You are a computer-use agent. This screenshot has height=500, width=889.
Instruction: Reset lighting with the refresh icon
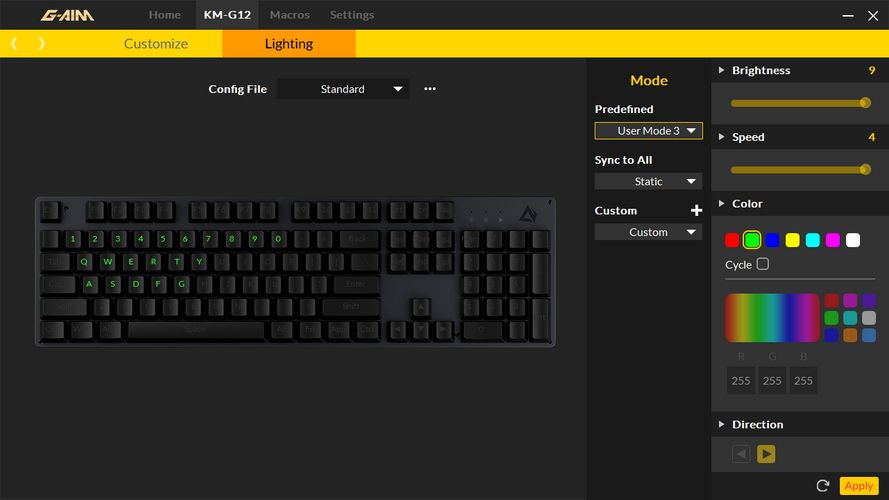coord(823,486)
